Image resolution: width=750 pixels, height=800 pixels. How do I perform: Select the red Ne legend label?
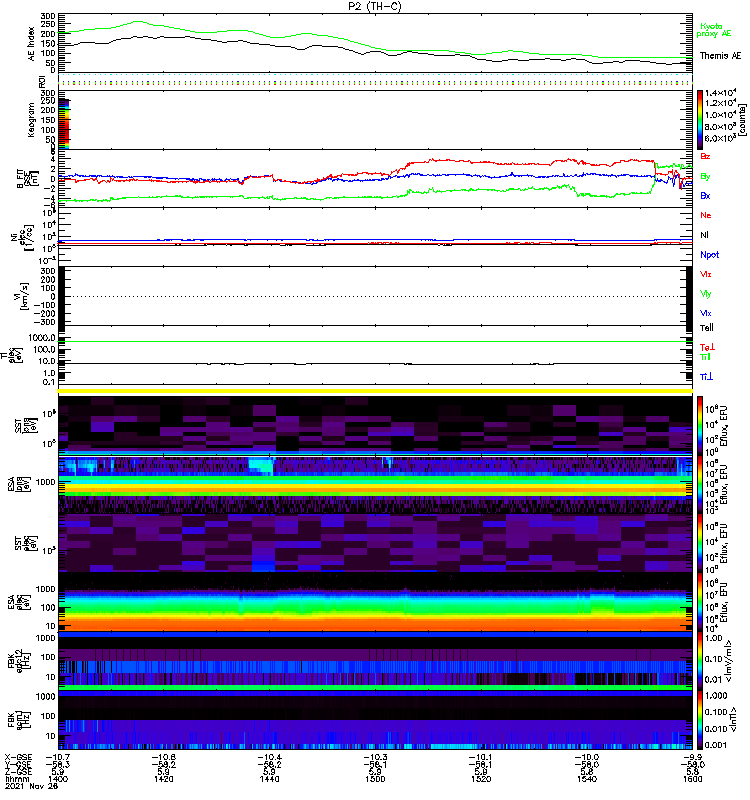tap(706, 215)
